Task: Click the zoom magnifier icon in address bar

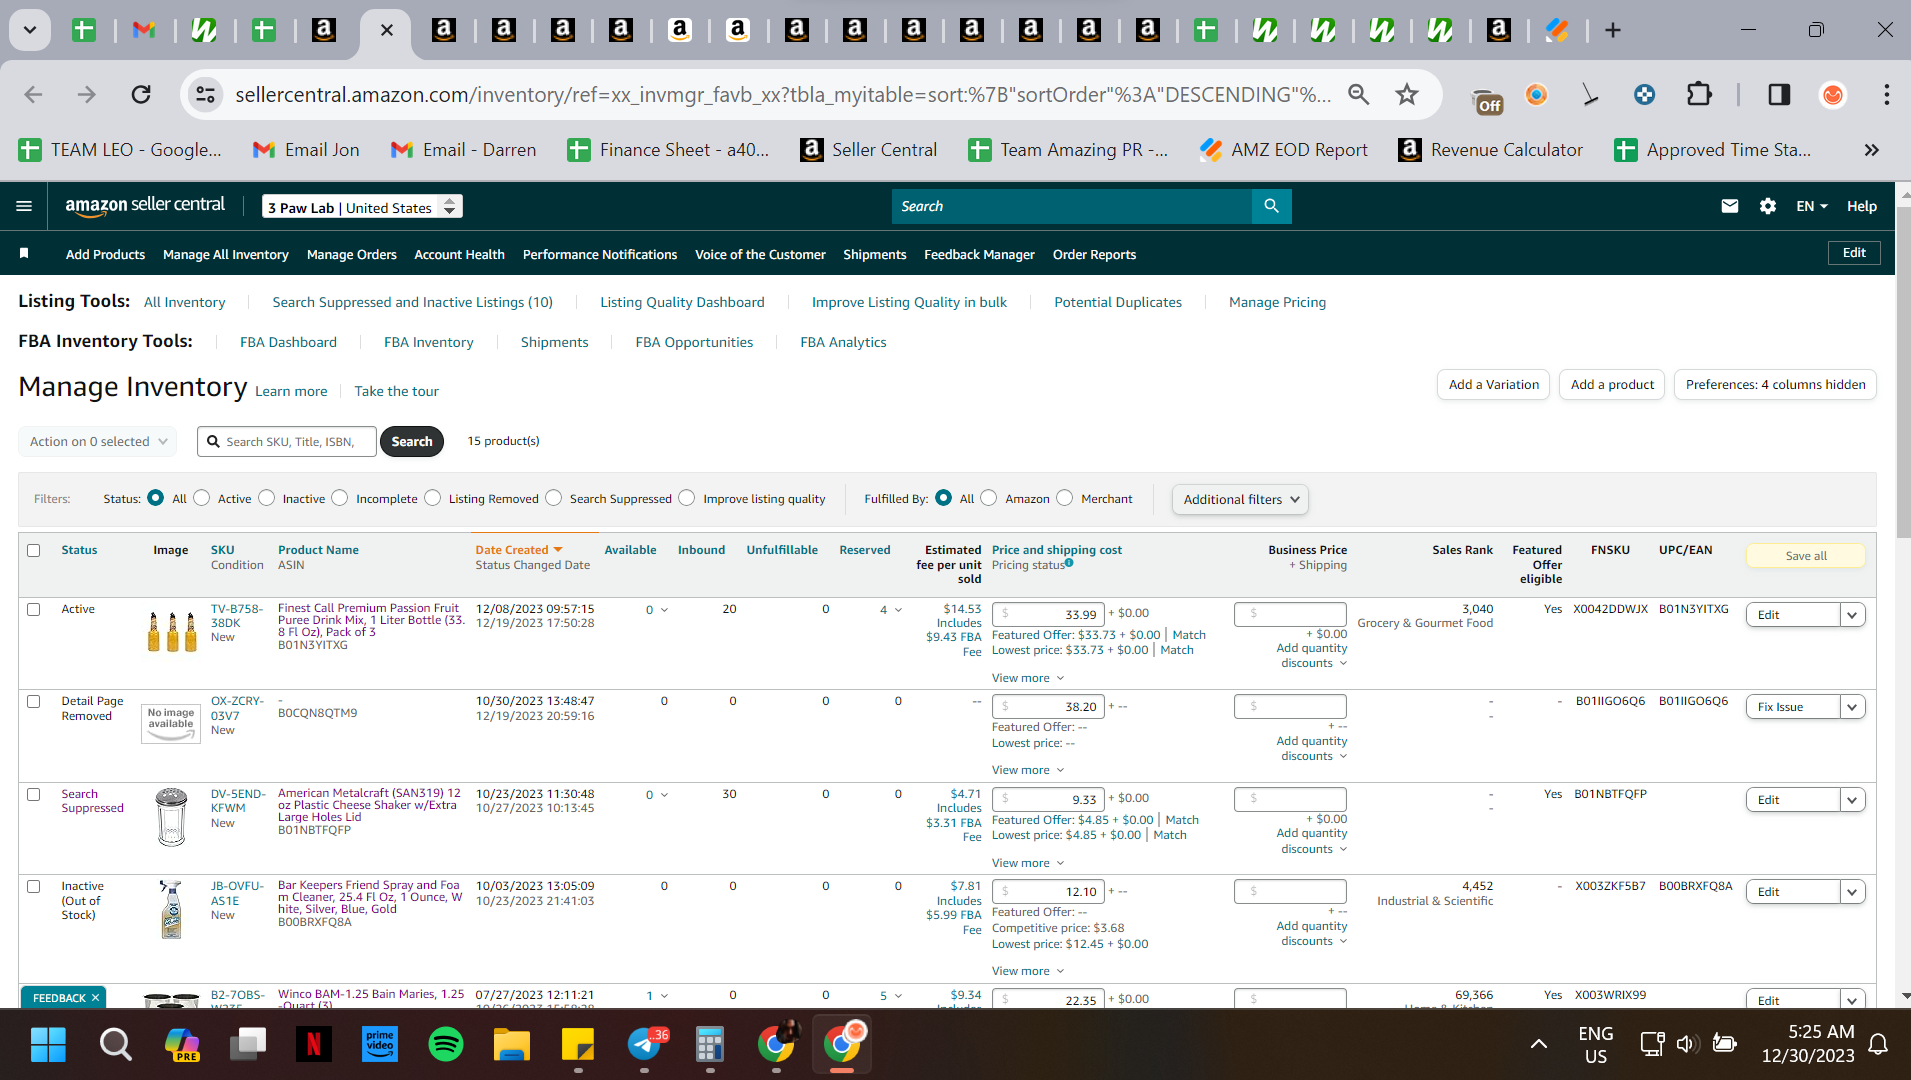Action: tap(1358, 95)
